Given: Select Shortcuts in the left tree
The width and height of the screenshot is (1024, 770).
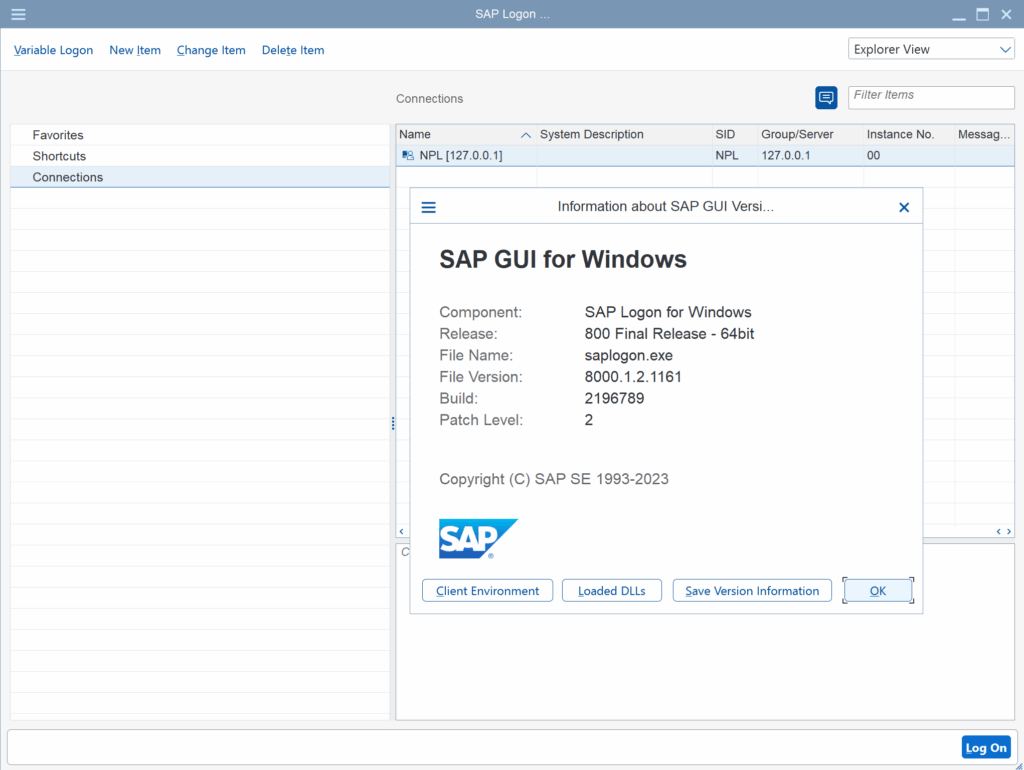Looking at the screenshot, I should point(200,156).
